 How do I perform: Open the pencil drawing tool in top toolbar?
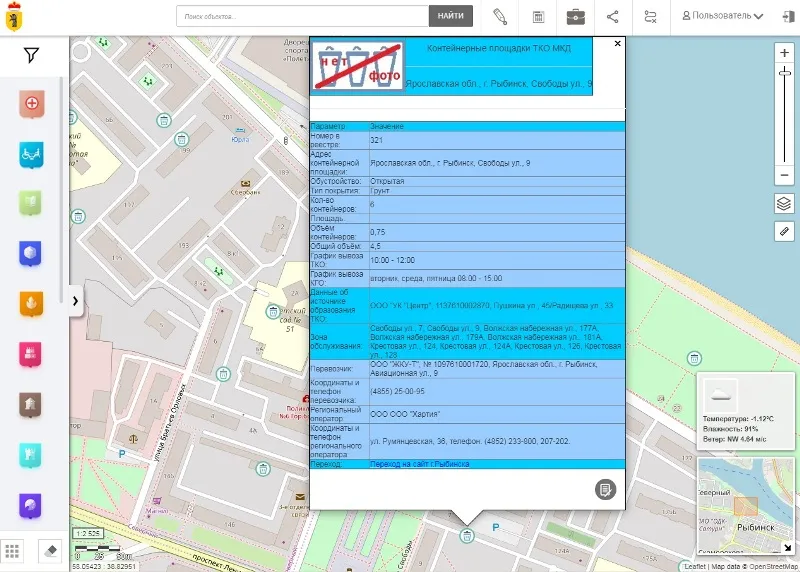click(x=500, y=16)
